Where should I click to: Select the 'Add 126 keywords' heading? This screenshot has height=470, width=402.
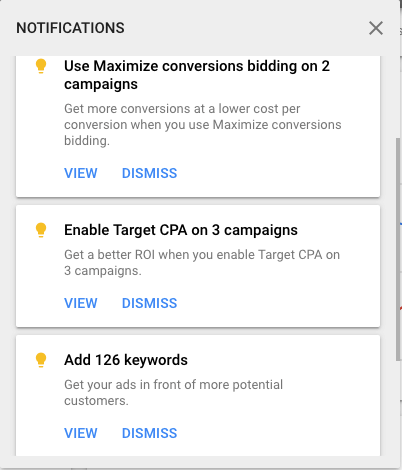pos(126,360)
